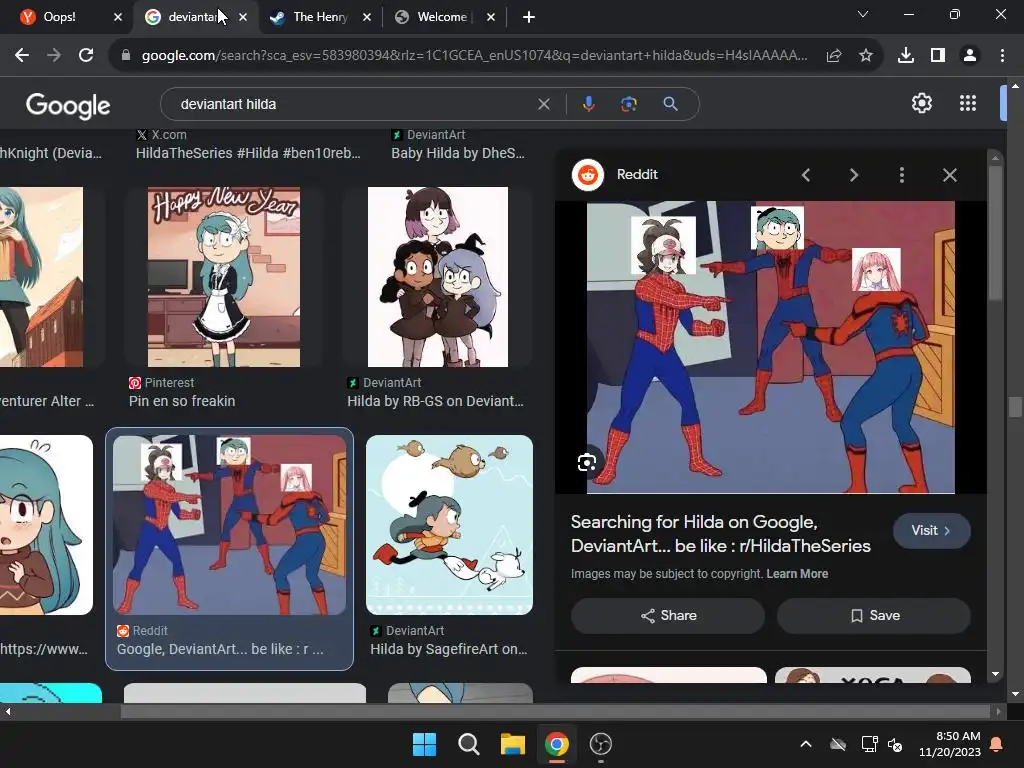Click the search query input field
This screenshot has height=768, width=1024.
[353, 104]
